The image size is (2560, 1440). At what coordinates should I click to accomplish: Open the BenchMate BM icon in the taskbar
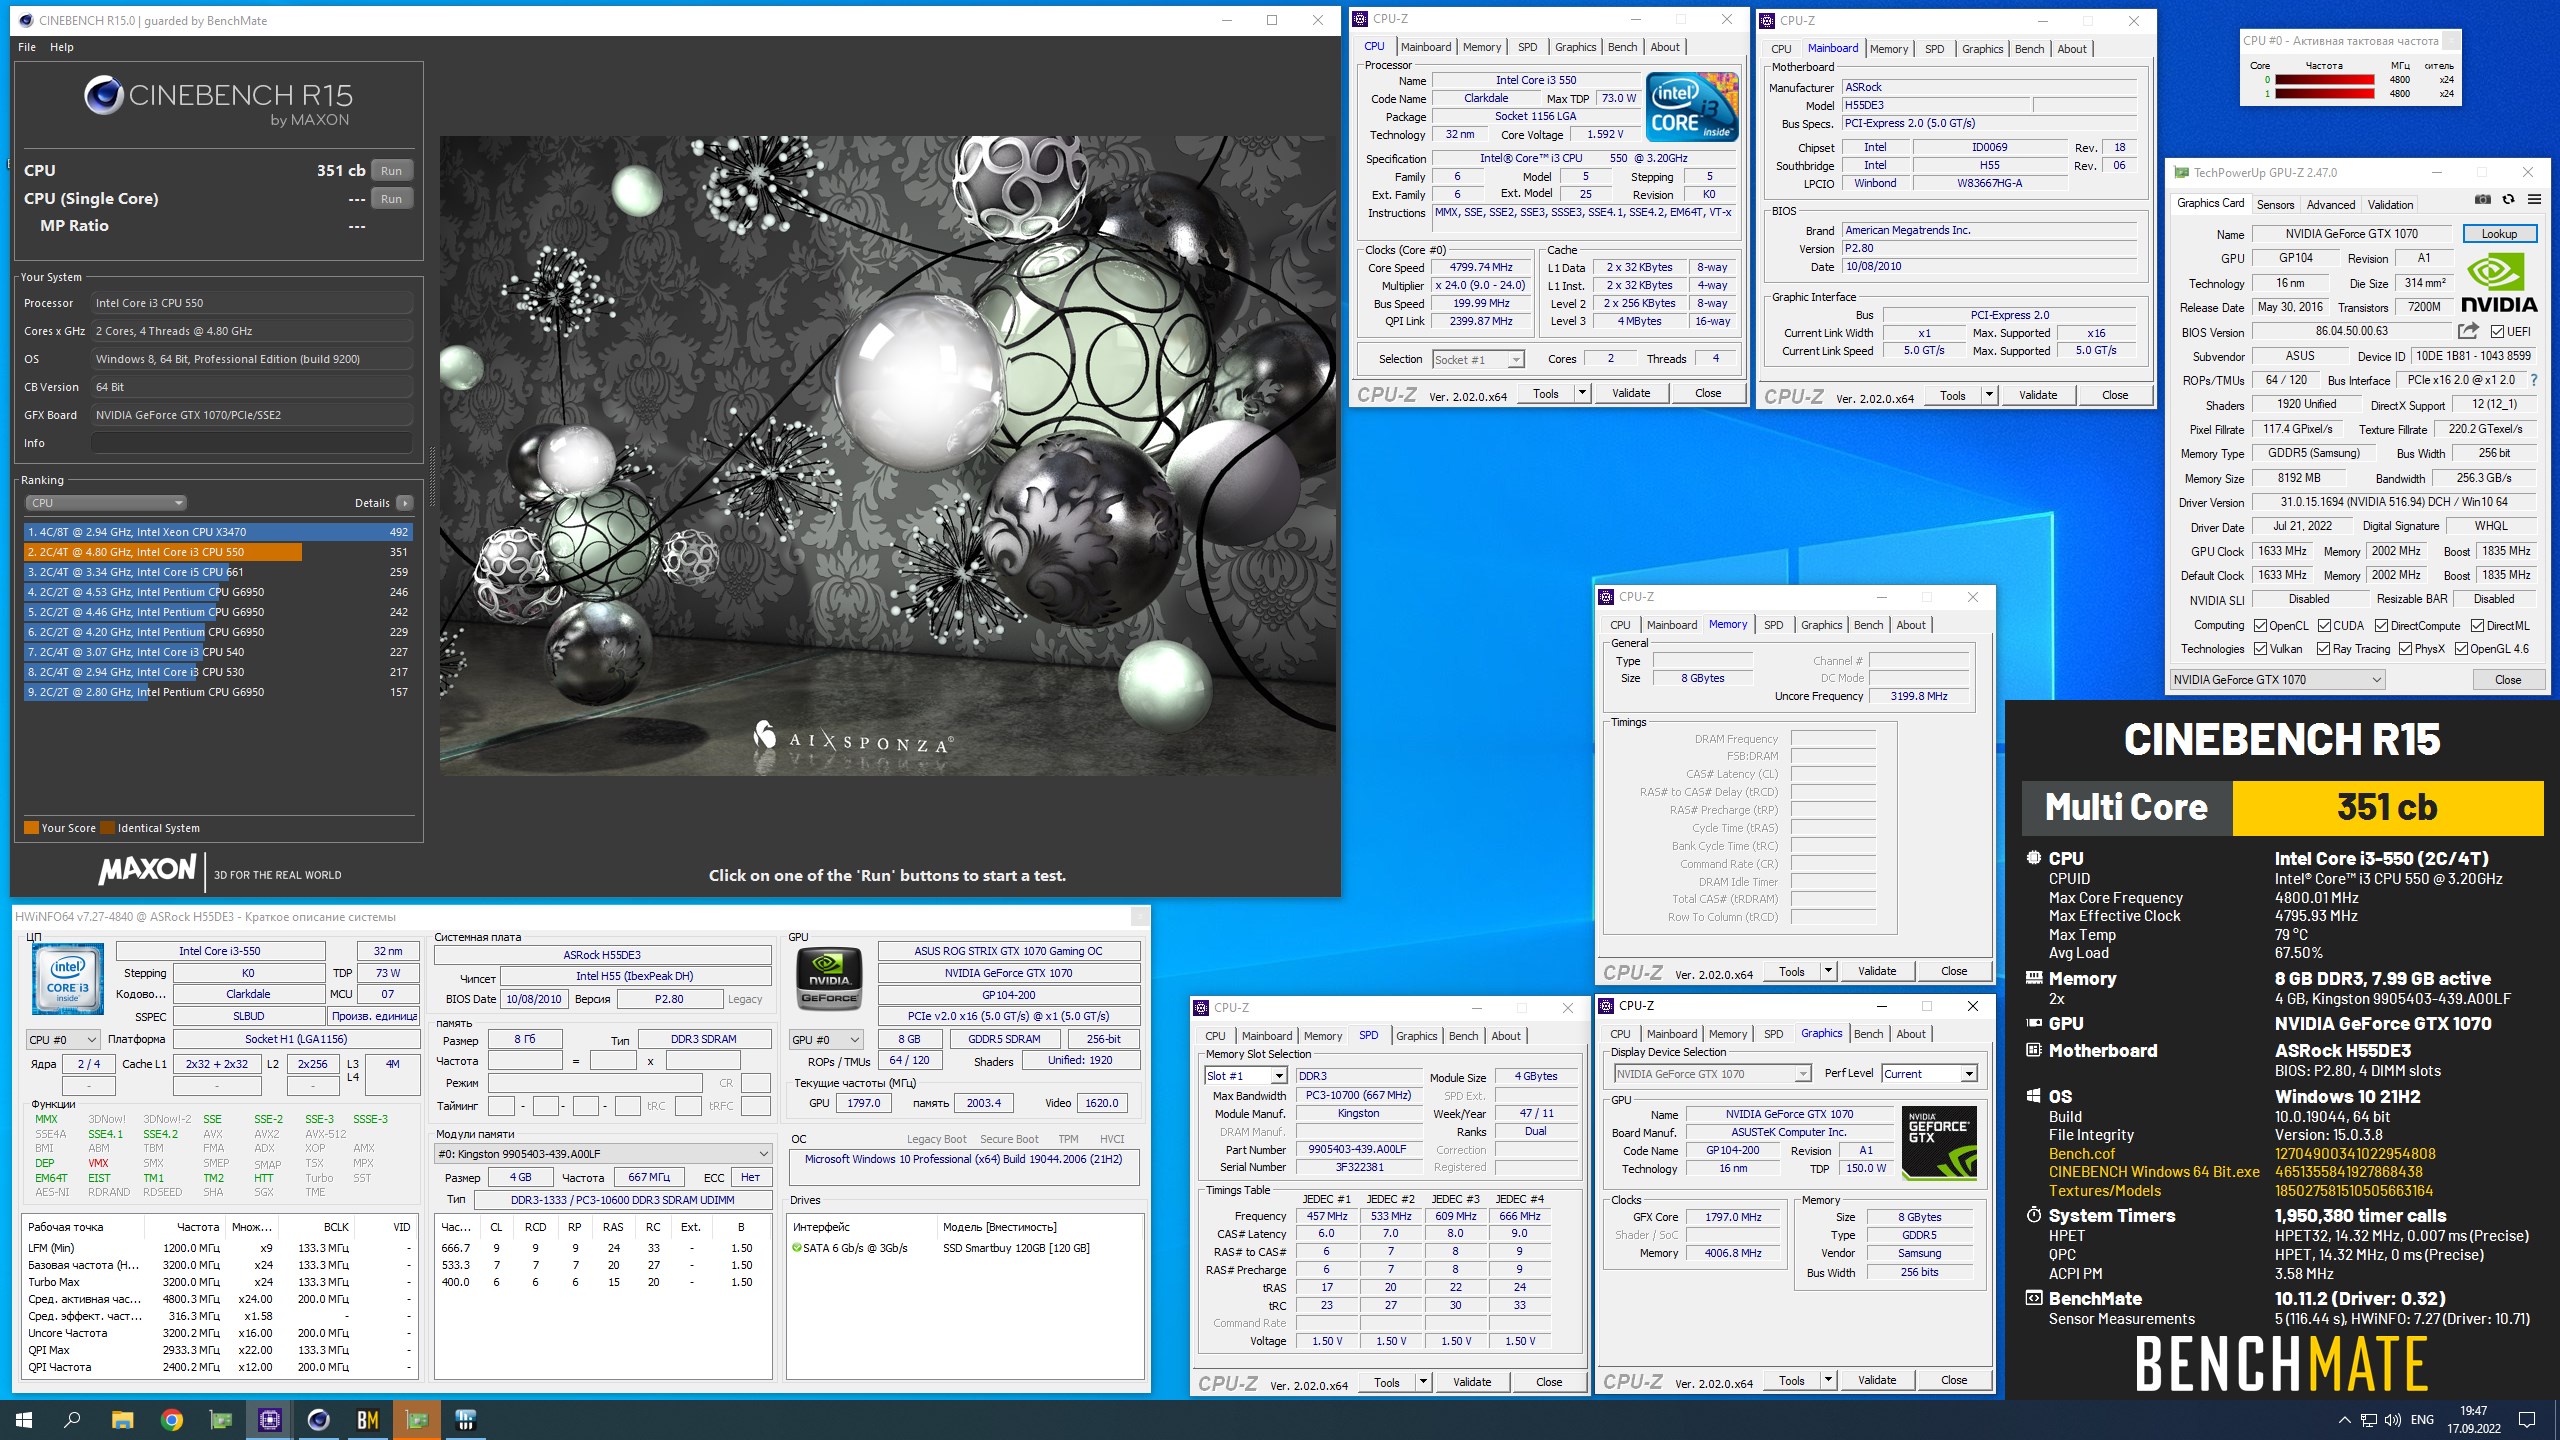[x=367, y=1420]
